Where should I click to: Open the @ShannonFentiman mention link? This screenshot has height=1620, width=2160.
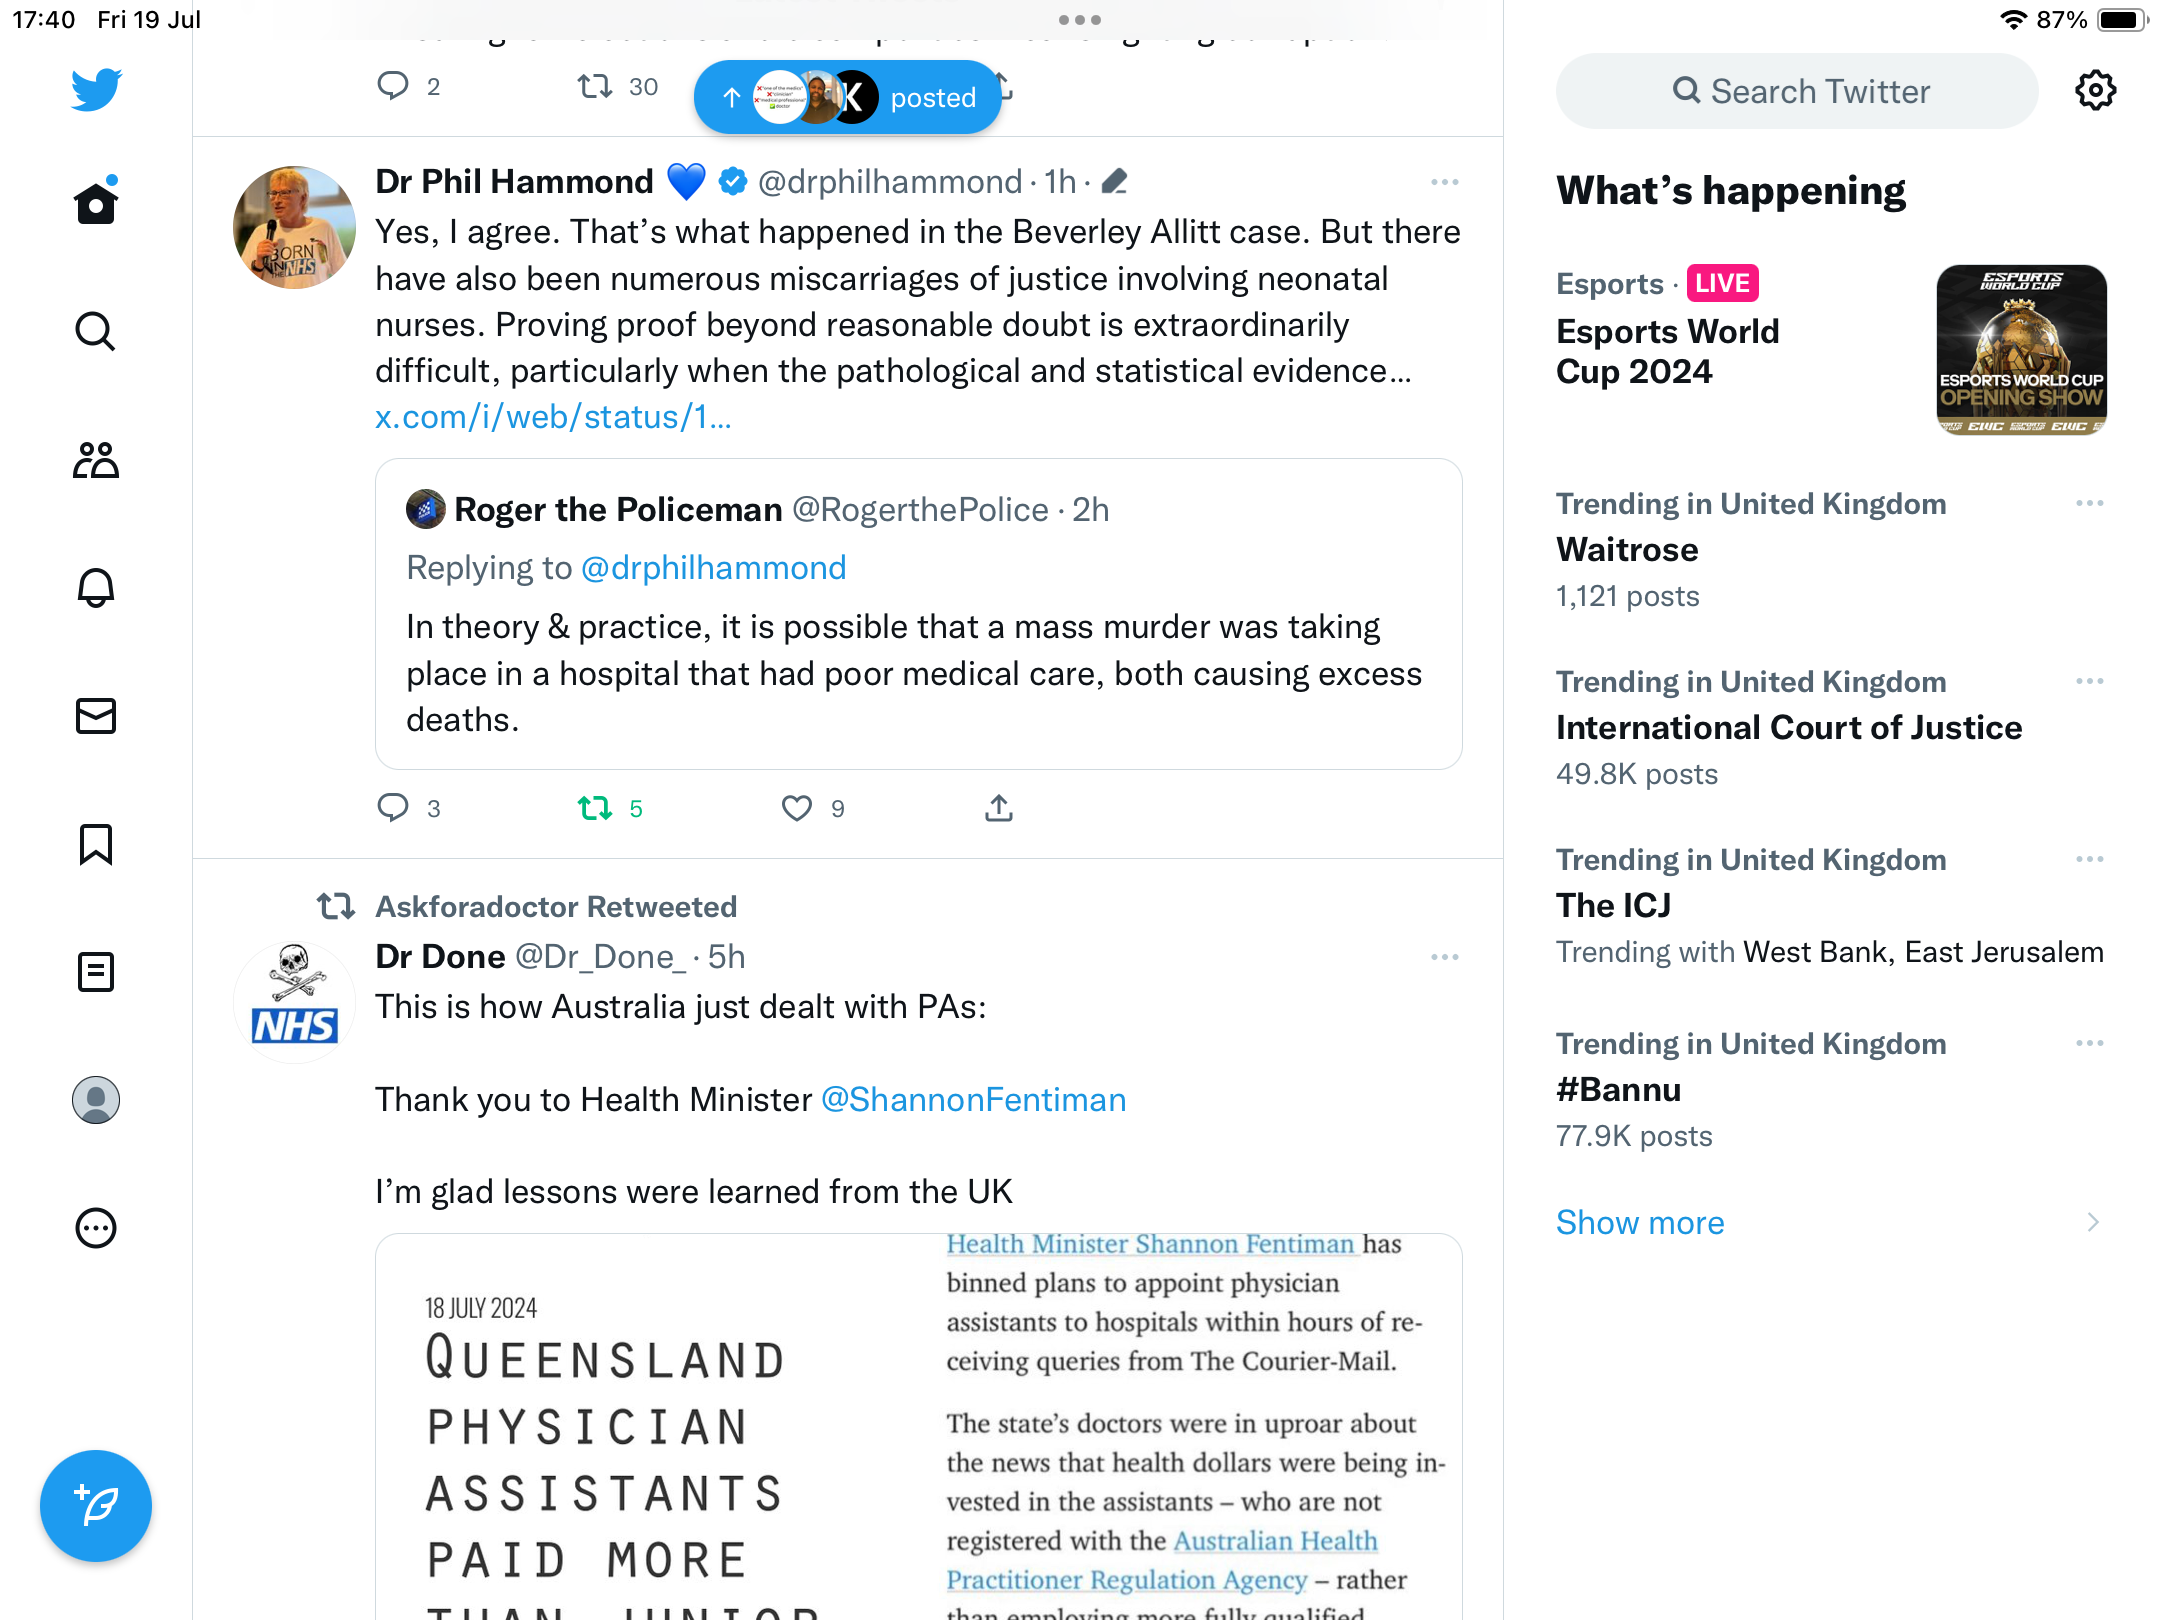point(973,1099)
